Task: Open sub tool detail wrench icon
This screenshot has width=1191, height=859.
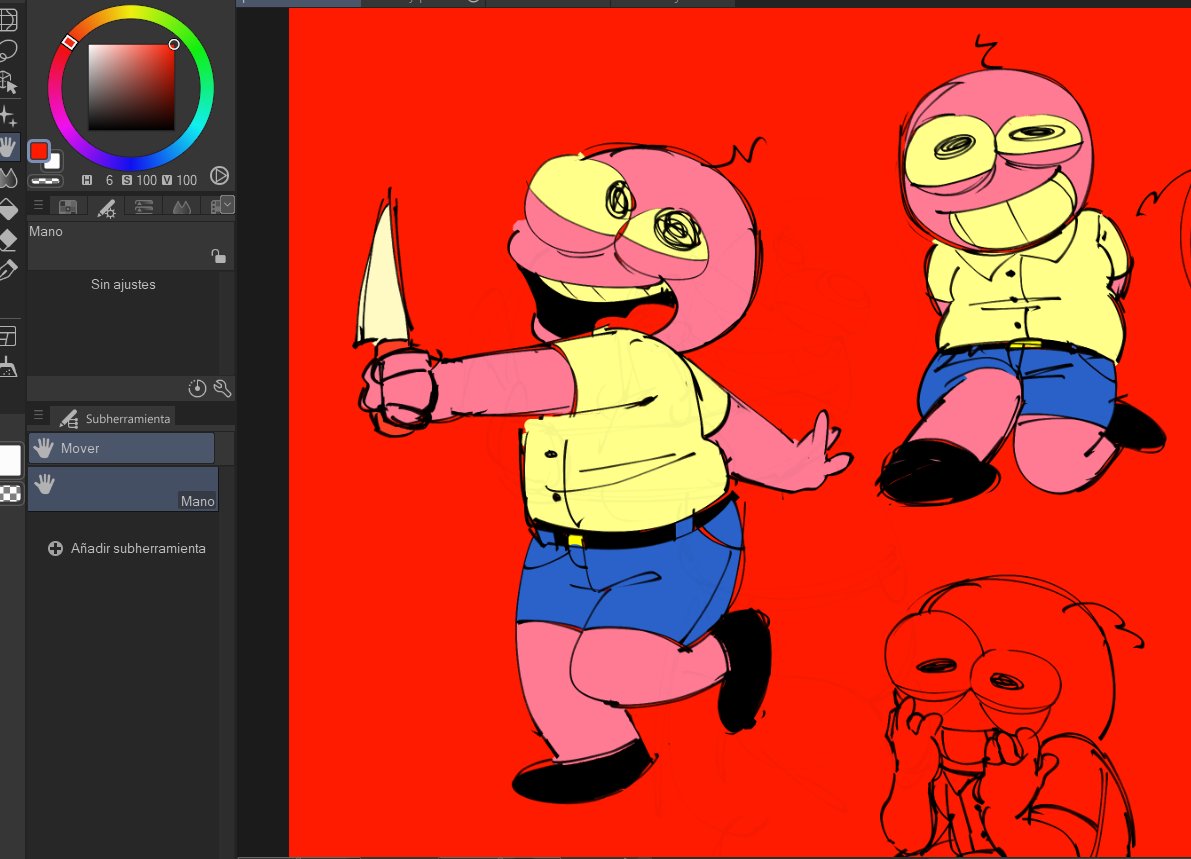Action: [x=223, y=389]
